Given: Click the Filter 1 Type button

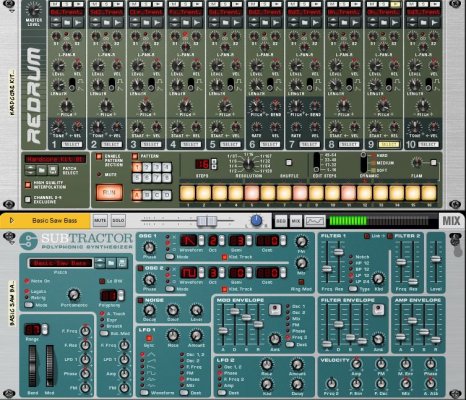Looking at the screenshot, I should point(353,289).
